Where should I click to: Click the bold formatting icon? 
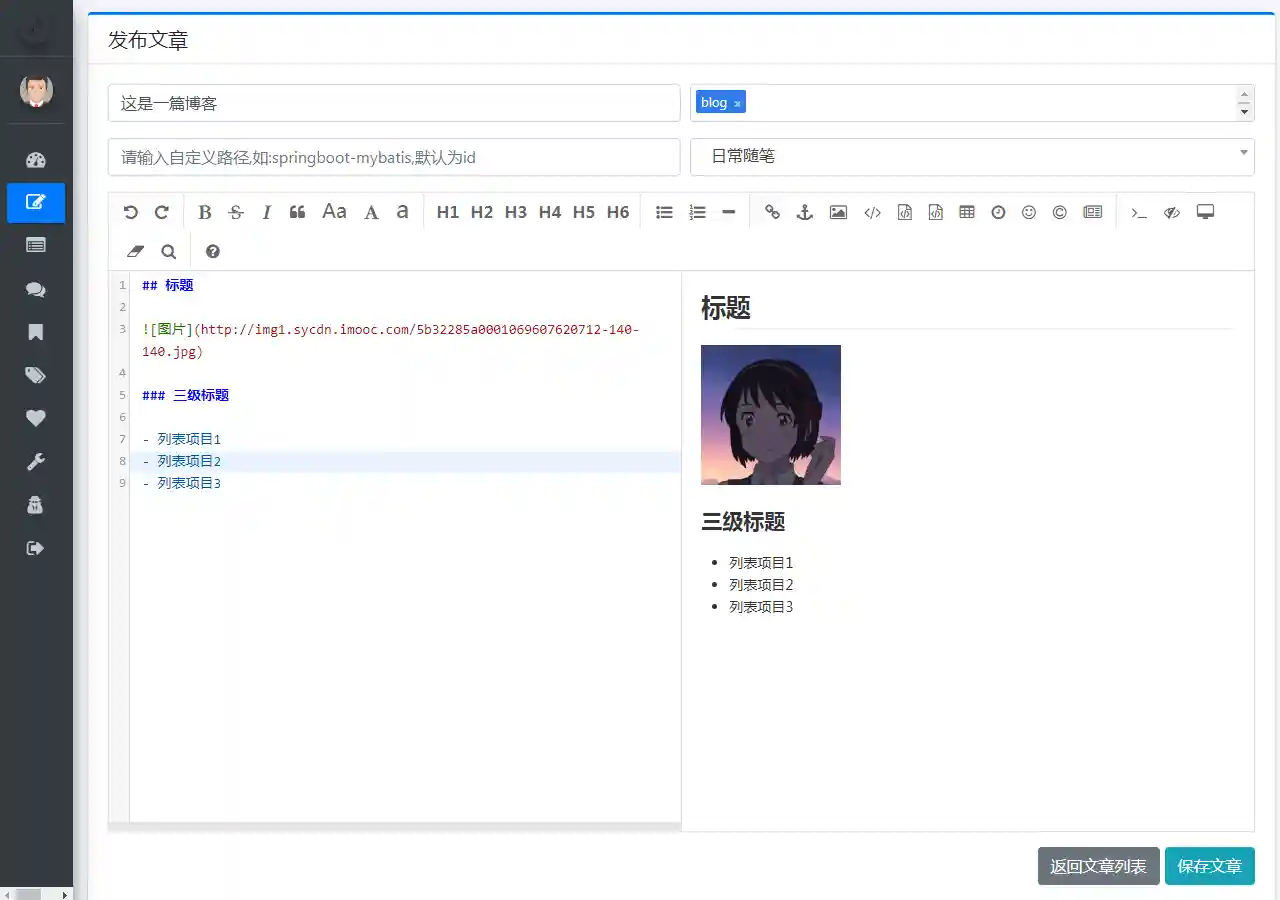(205, 212)
